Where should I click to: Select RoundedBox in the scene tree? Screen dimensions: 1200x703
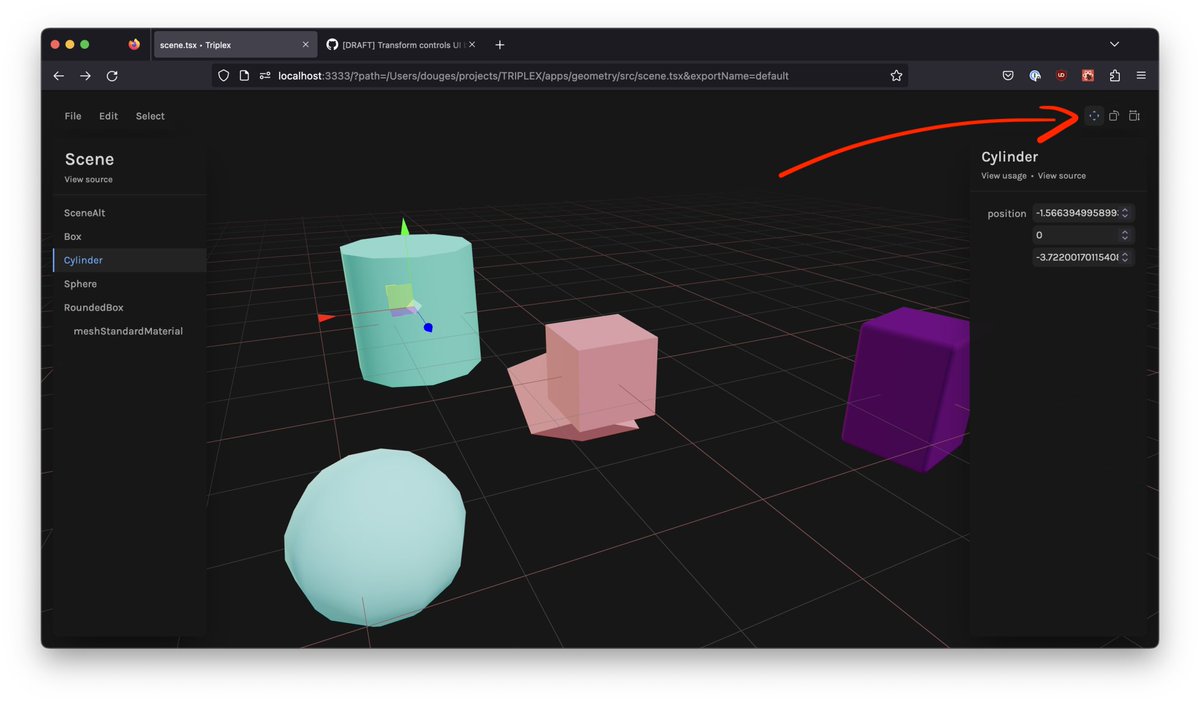point(130,308)
